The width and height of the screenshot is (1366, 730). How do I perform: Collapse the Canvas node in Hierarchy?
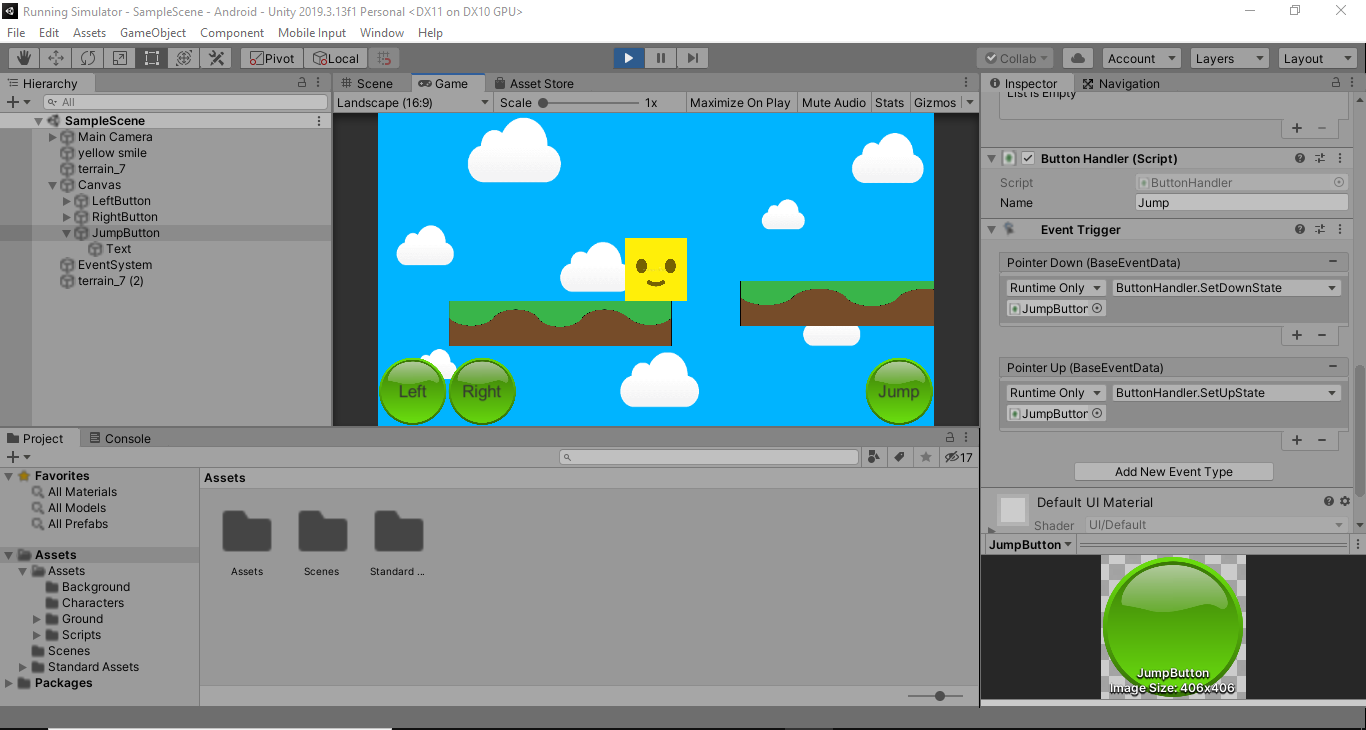[53, 185]
